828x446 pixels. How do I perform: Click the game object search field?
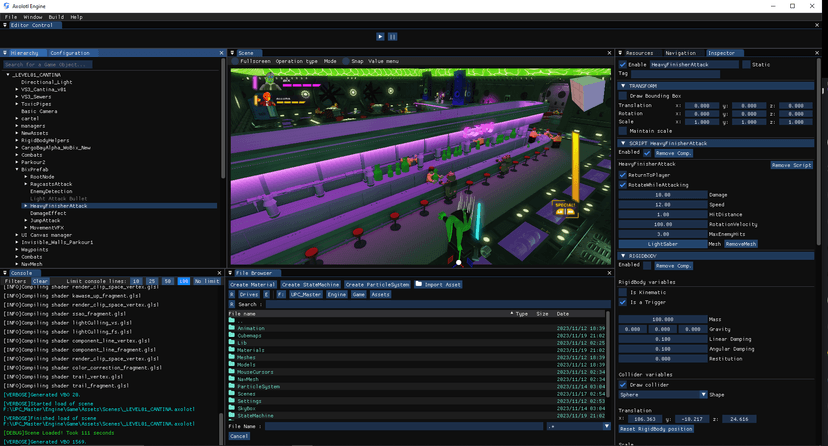click(x=48, y=64)
